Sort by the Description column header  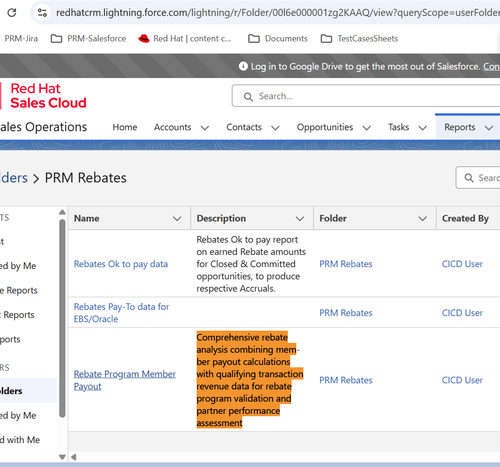click(x=221, y=218)
